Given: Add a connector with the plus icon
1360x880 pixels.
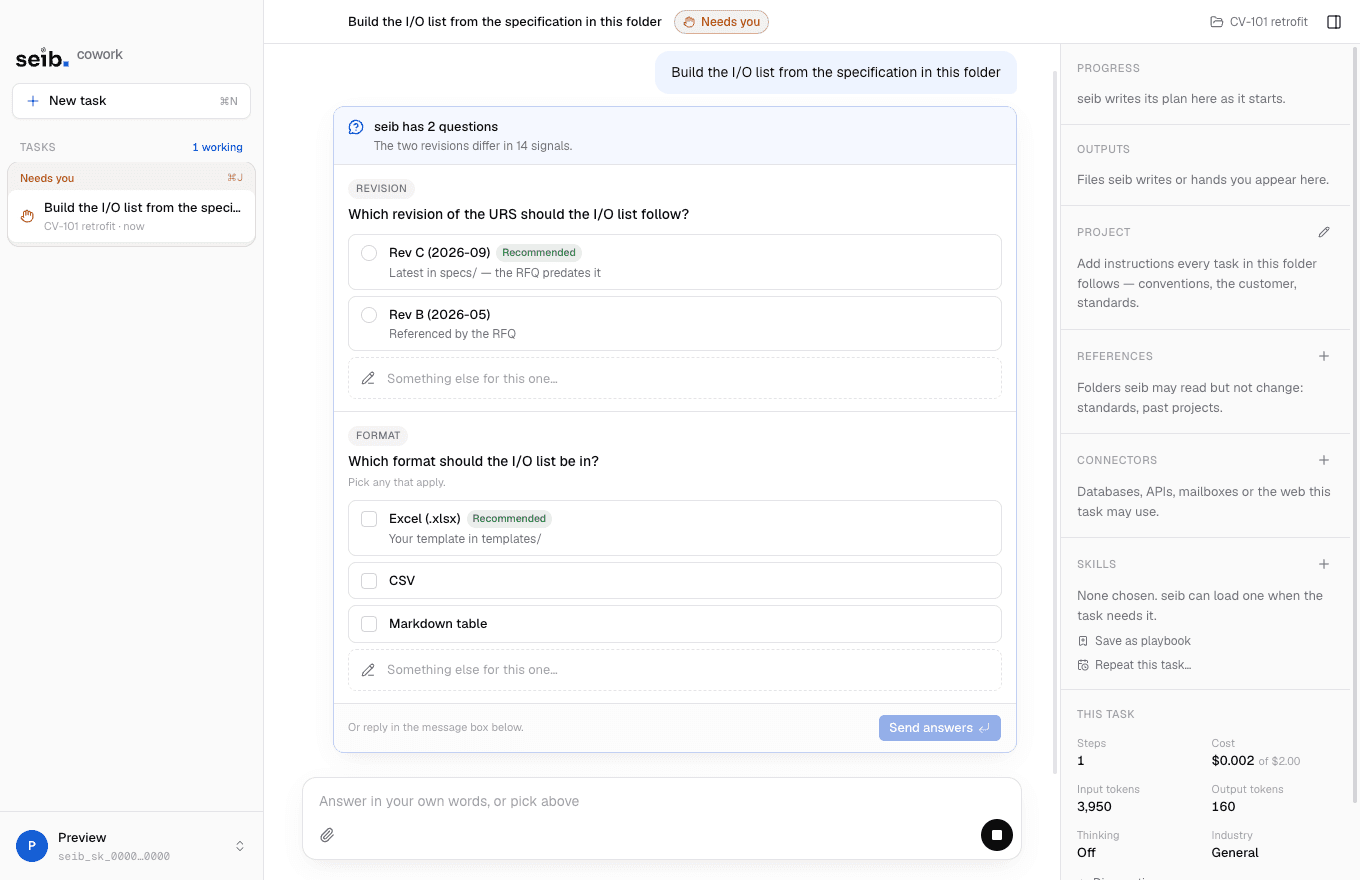Looking at the screenshot, I should click(1324, 460).
